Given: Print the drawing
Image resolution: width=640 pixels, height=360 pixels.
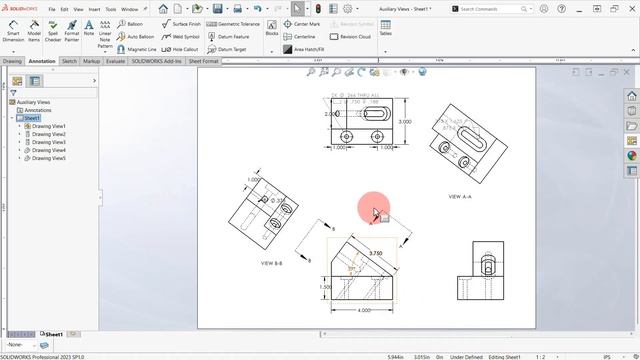Looking at the screenshot, I should [238, 9].
